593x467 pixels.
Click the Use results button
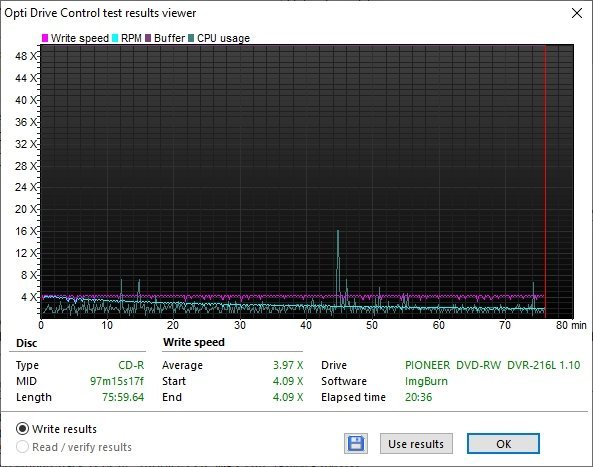(416, 444)
